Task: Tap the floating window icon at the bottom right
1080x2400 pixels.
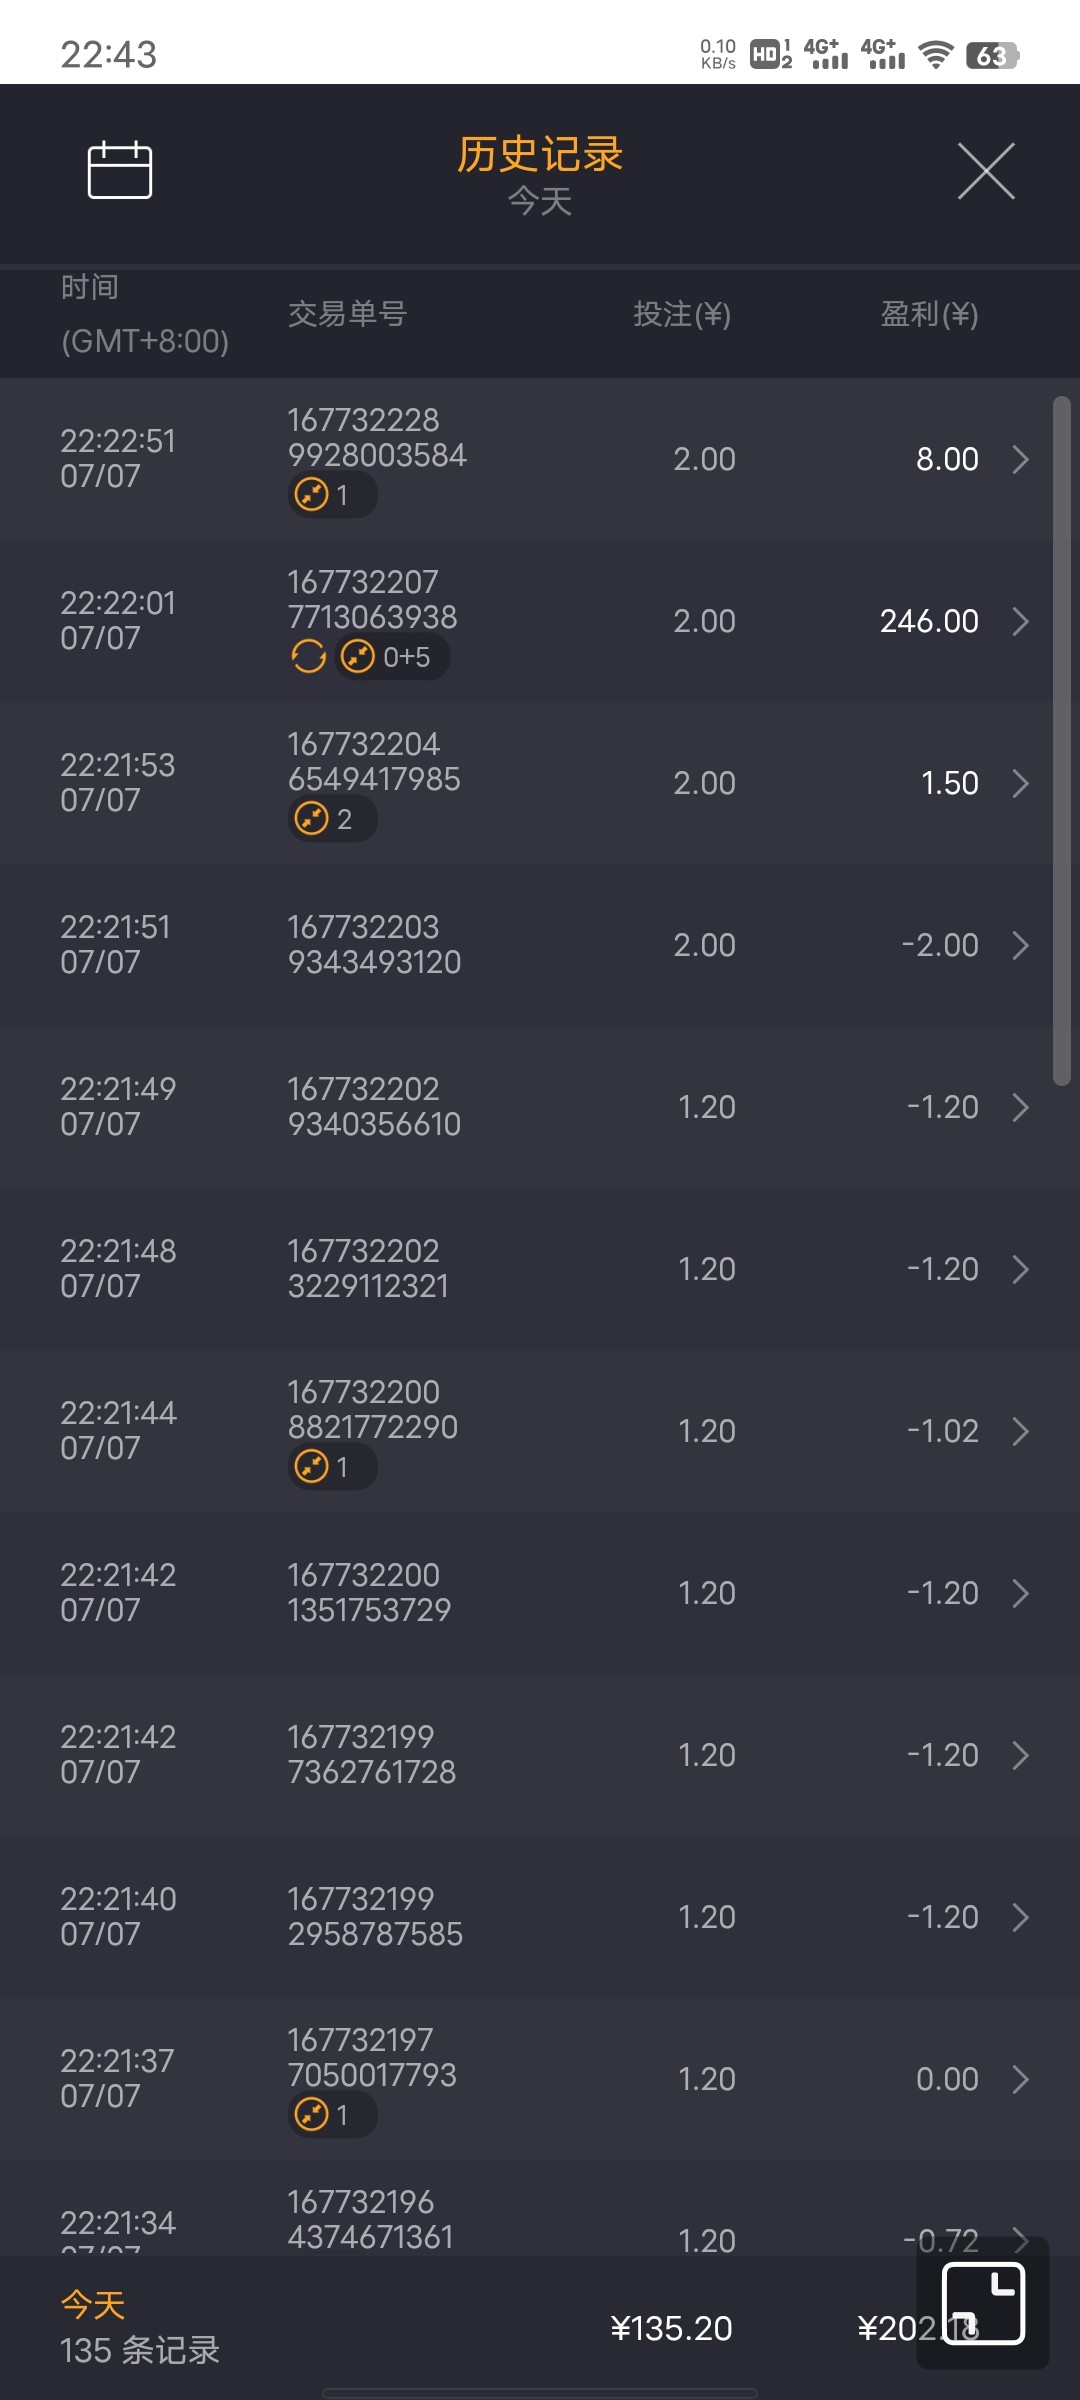Action: tap(983, 2303)
